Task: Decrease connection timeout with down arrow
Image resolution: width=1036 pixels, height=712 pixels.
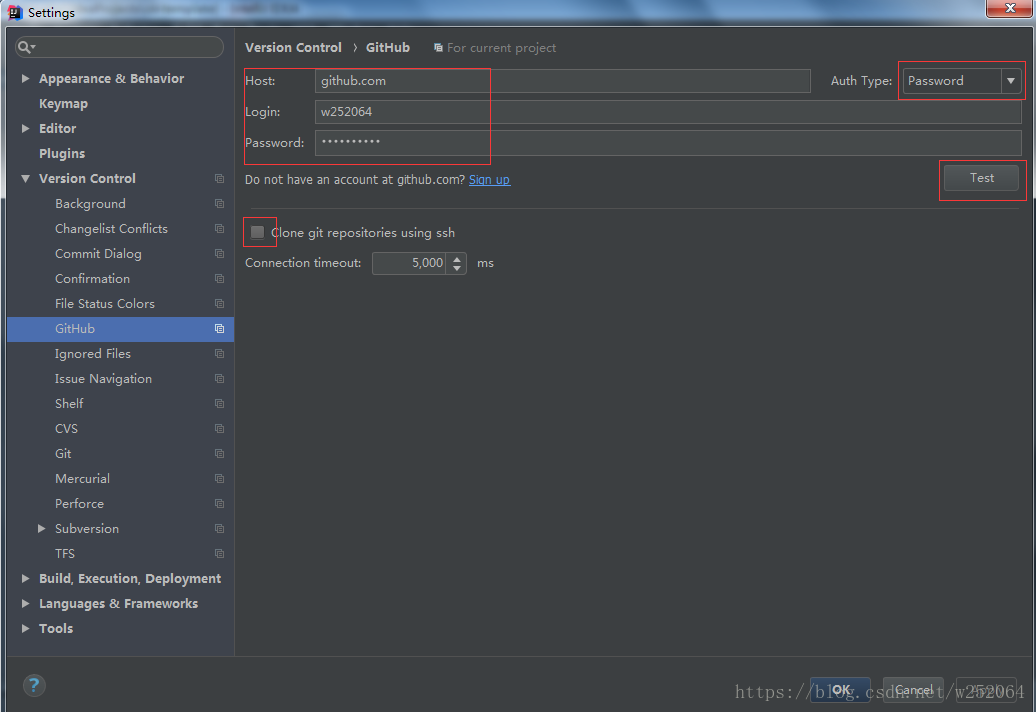Action: (x=457, y=268)
